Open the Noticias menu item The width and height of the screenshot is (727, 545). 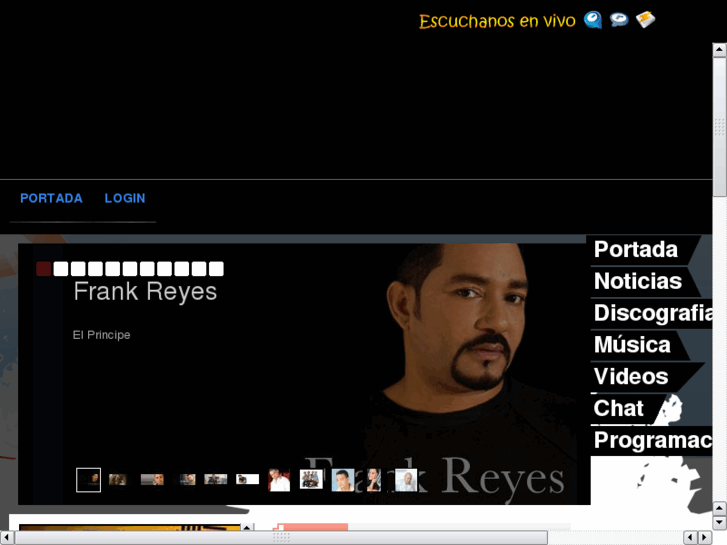pyautogui.click(x=638, y=281)
